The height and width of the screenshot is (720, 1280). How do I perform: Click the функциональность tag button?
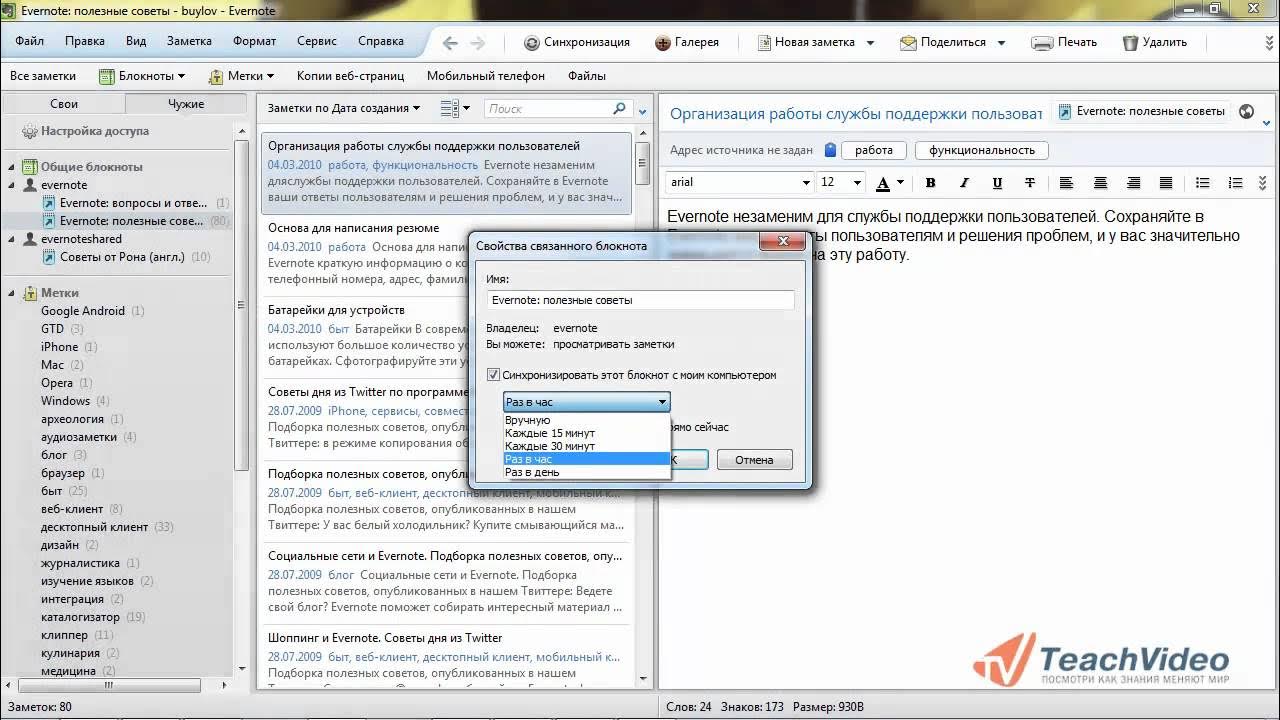(982, 150)
